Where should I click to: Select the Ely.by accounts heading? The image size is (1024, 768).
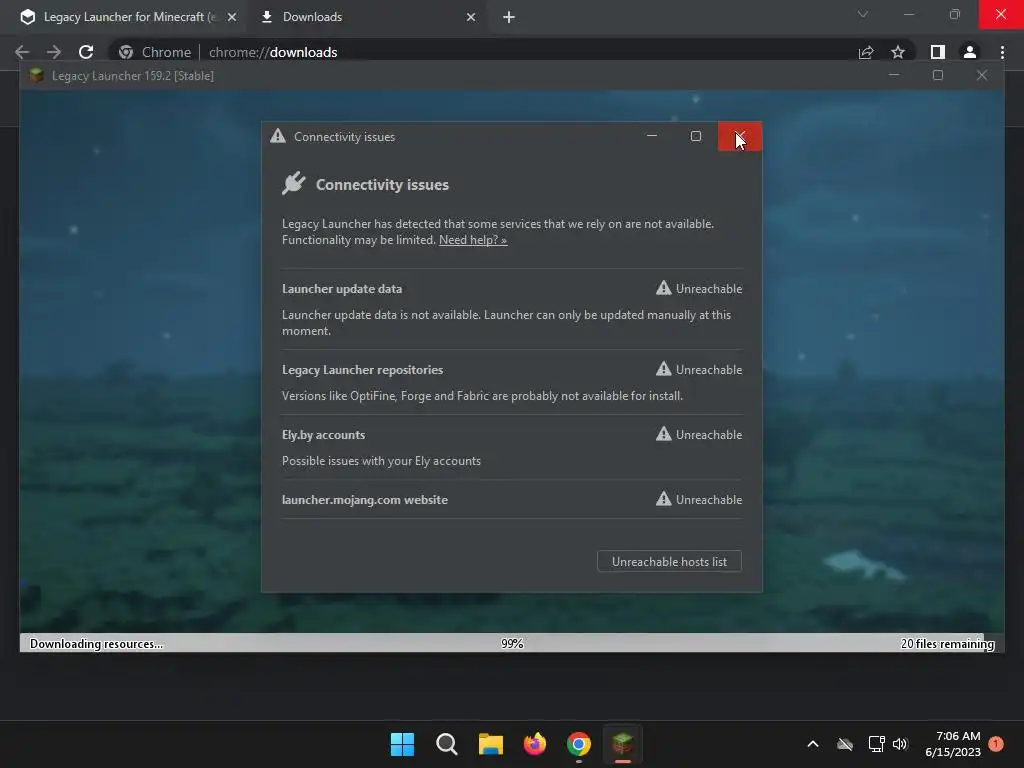click(x=323, y=435)
